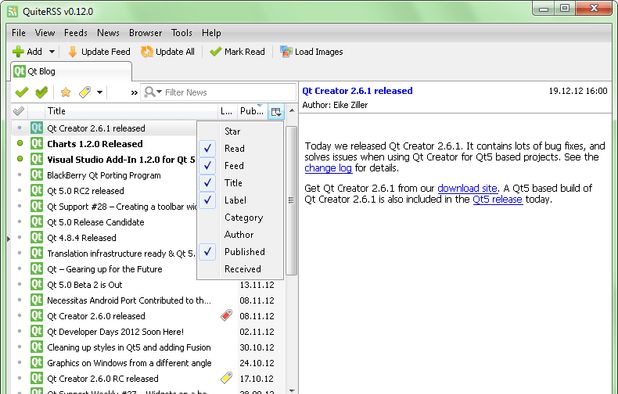Select the Qt Blog tab
The width and height of the screenshot is (618, 394).
coord(71,71)
